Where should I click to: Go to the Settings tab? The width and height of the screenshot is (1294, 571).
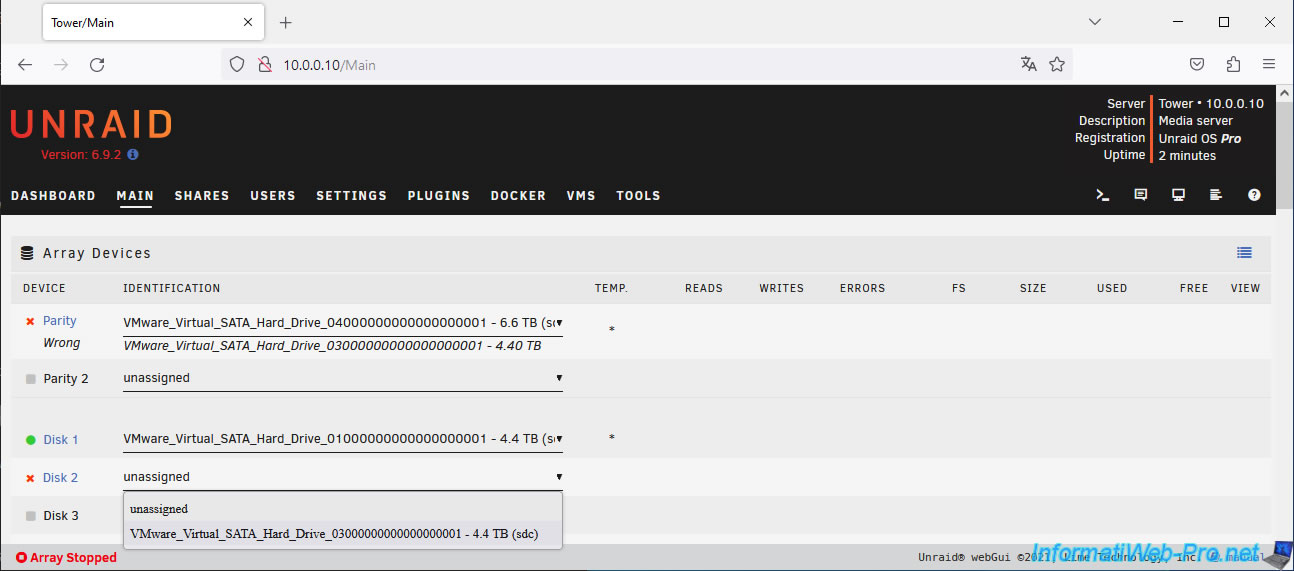[x=351, y=196]
